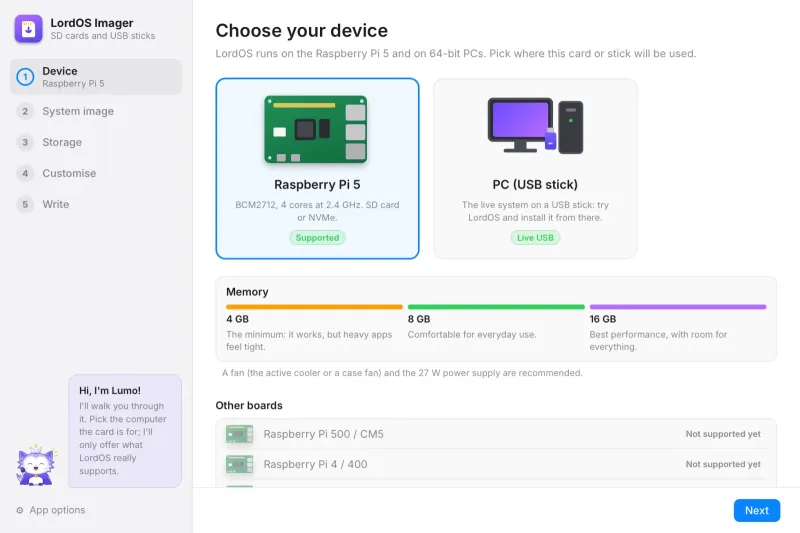Click the Best performance description text
The height and width of the screenshot is (533, 800).
point(658,341)
